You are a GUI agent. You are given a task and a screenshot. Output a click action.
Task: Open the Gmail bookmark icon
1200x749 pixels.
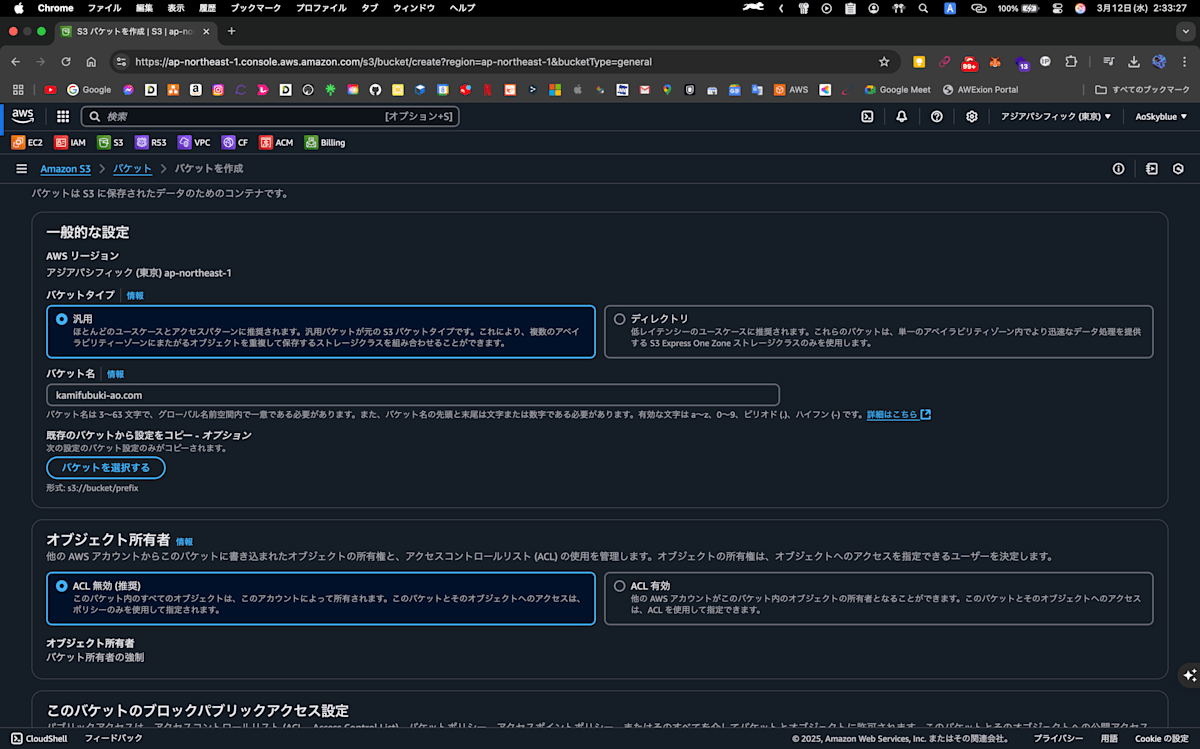[x=644, y=90]
